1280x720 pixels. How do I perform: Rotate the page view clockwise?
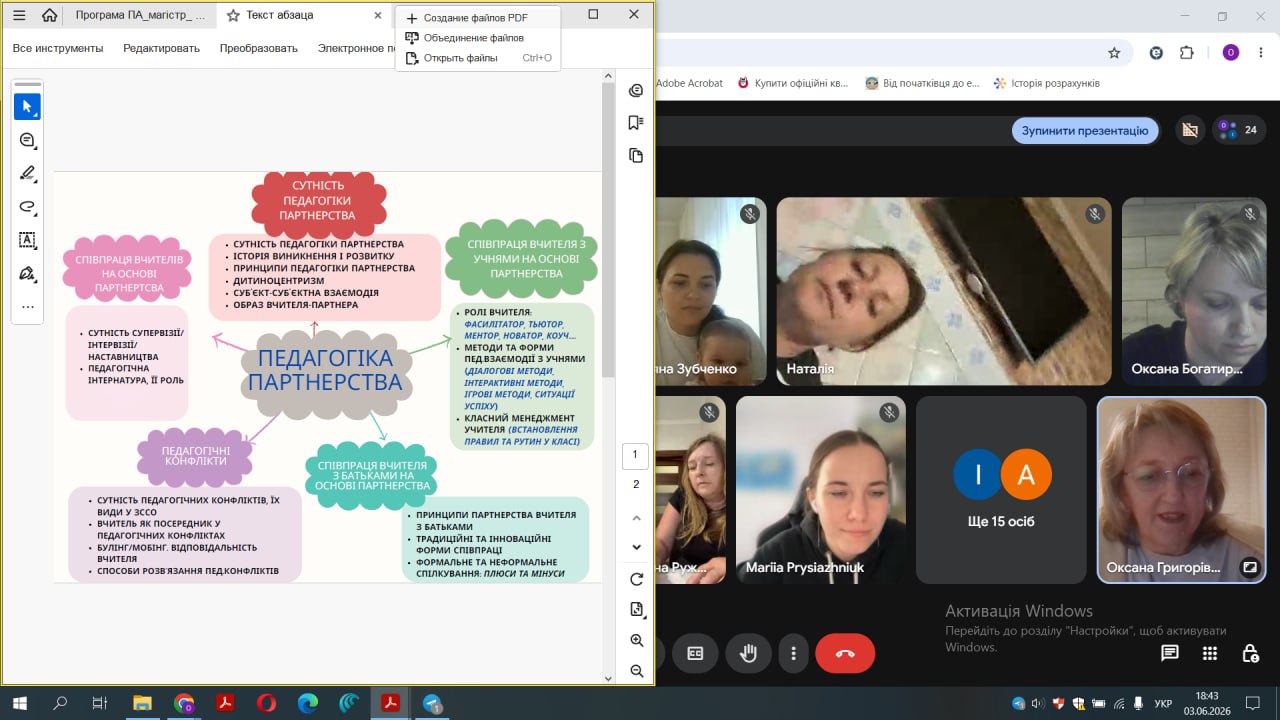coord(636,579)
